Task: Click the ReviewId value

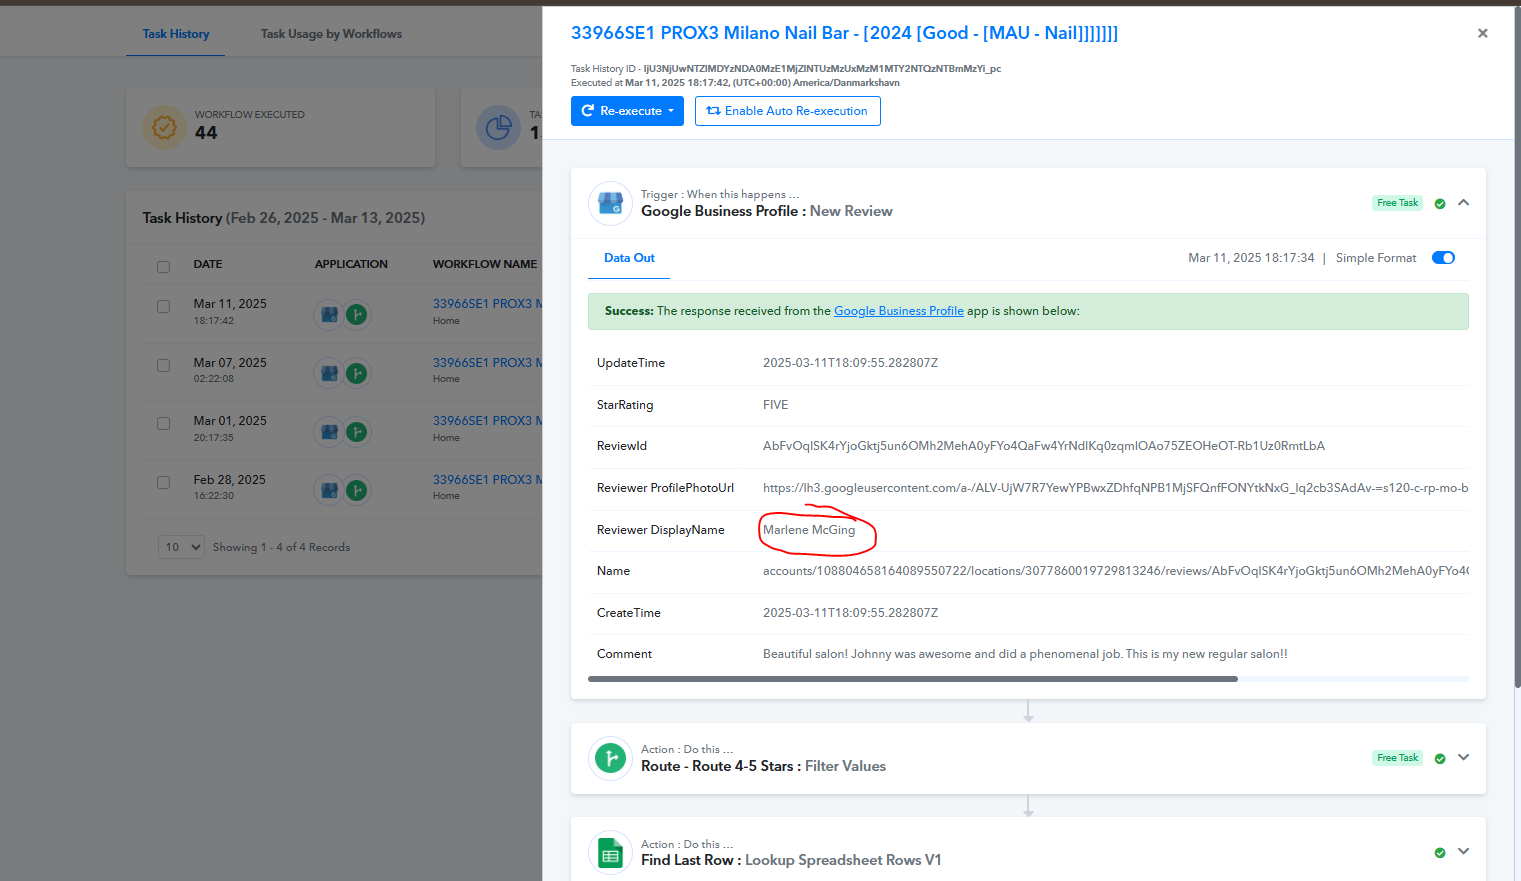Action: pos(1044,446)
